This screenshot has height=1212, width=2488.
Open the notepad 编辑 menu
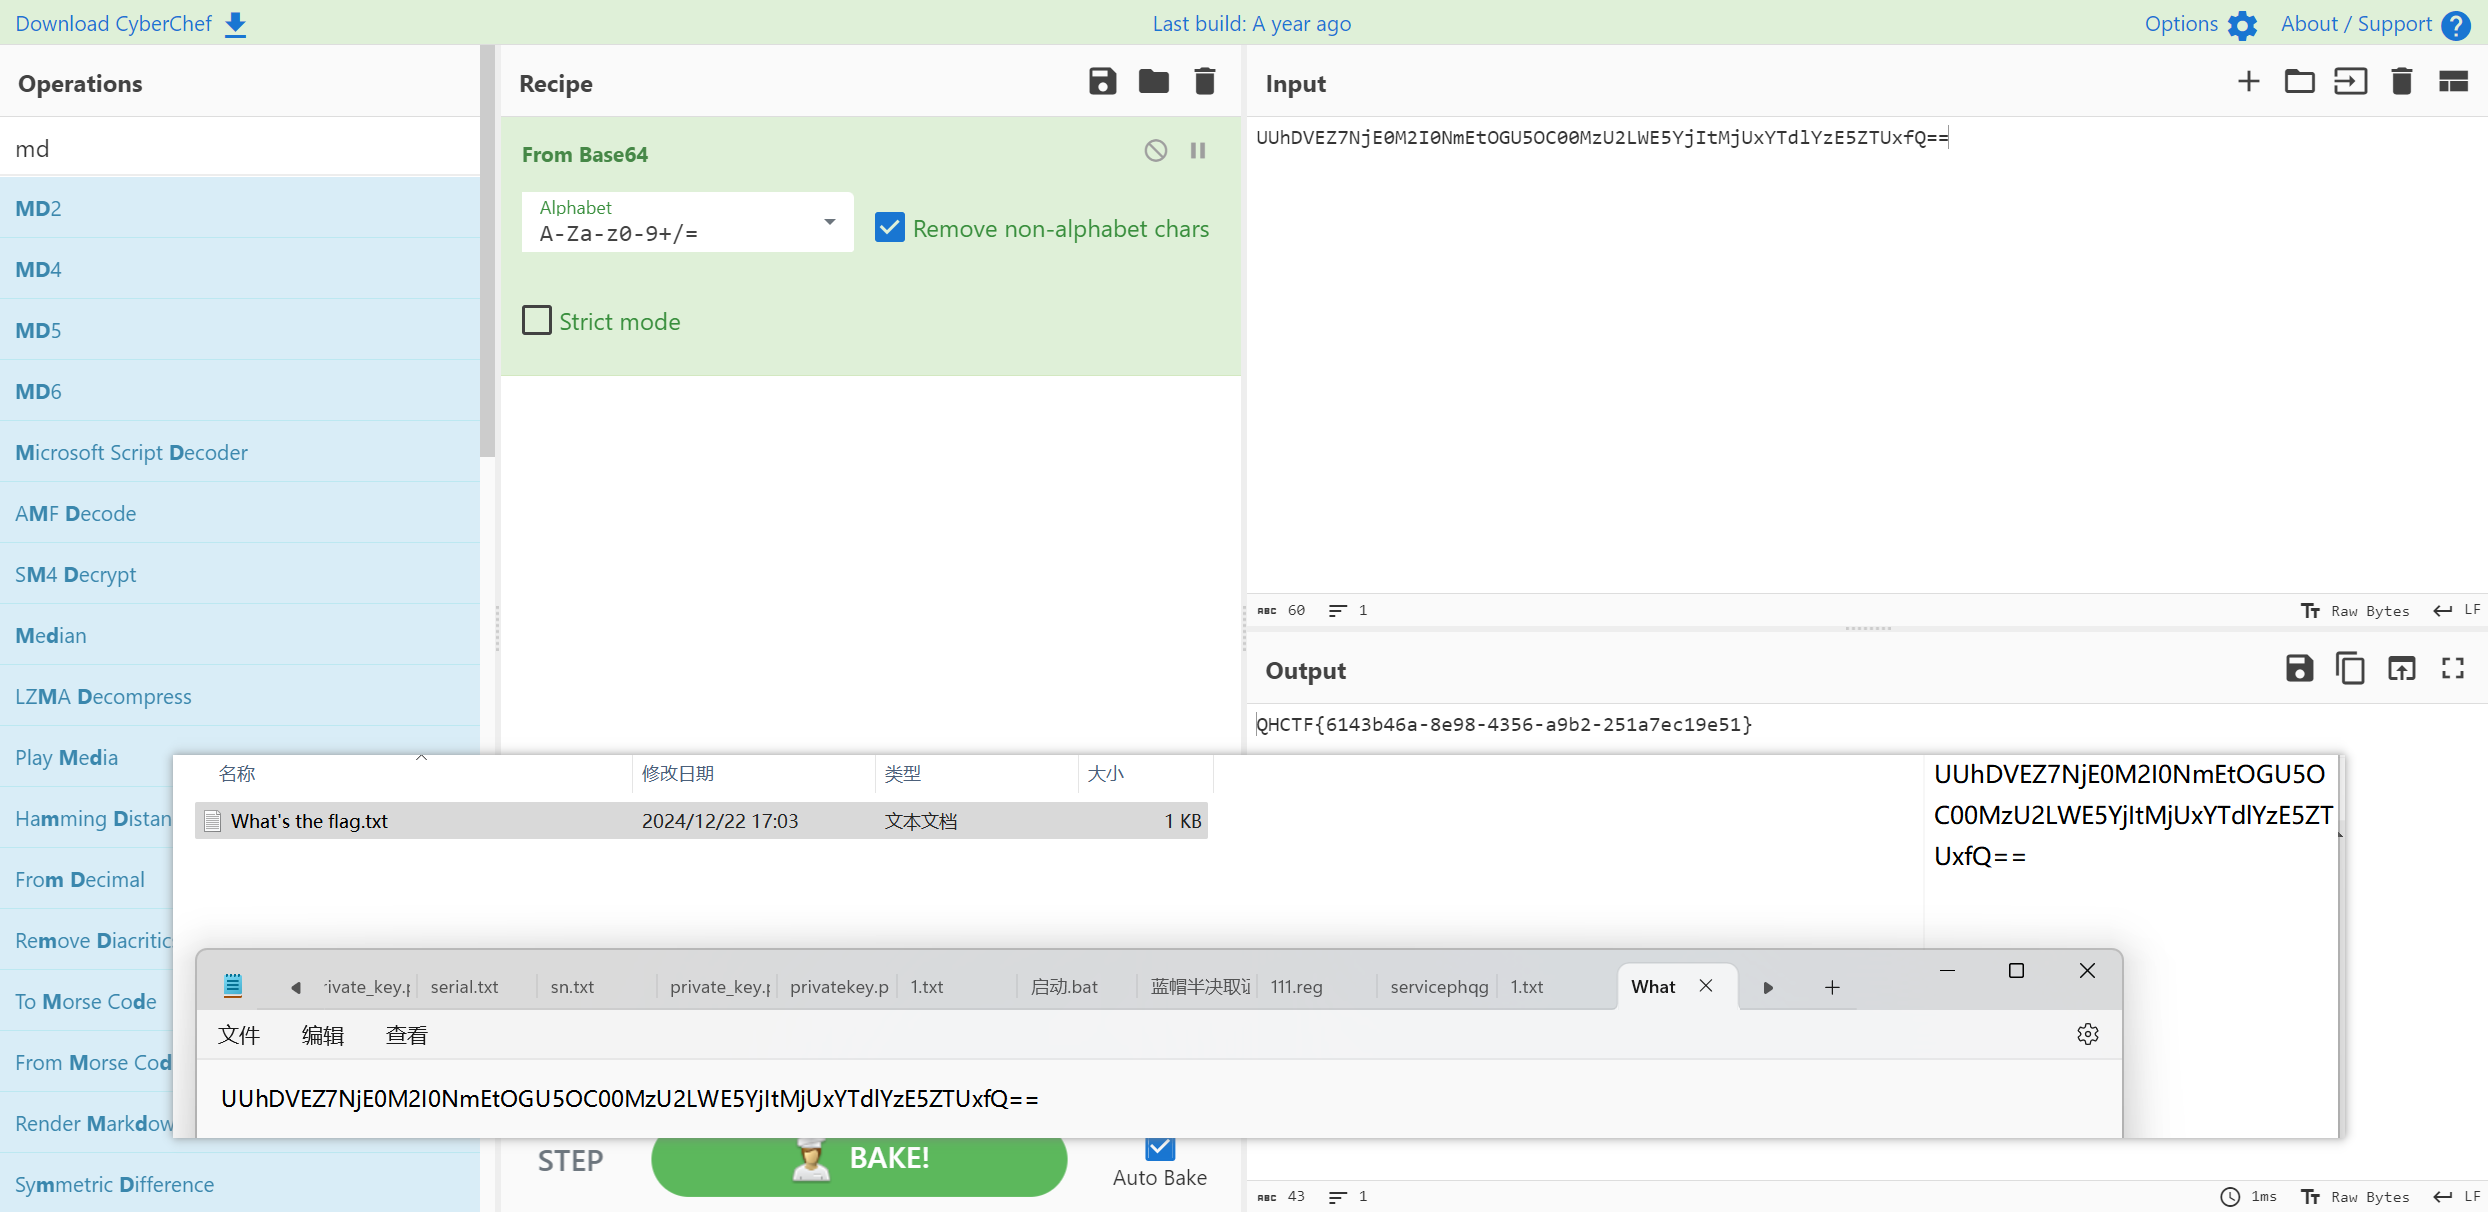click(322, 1035)
